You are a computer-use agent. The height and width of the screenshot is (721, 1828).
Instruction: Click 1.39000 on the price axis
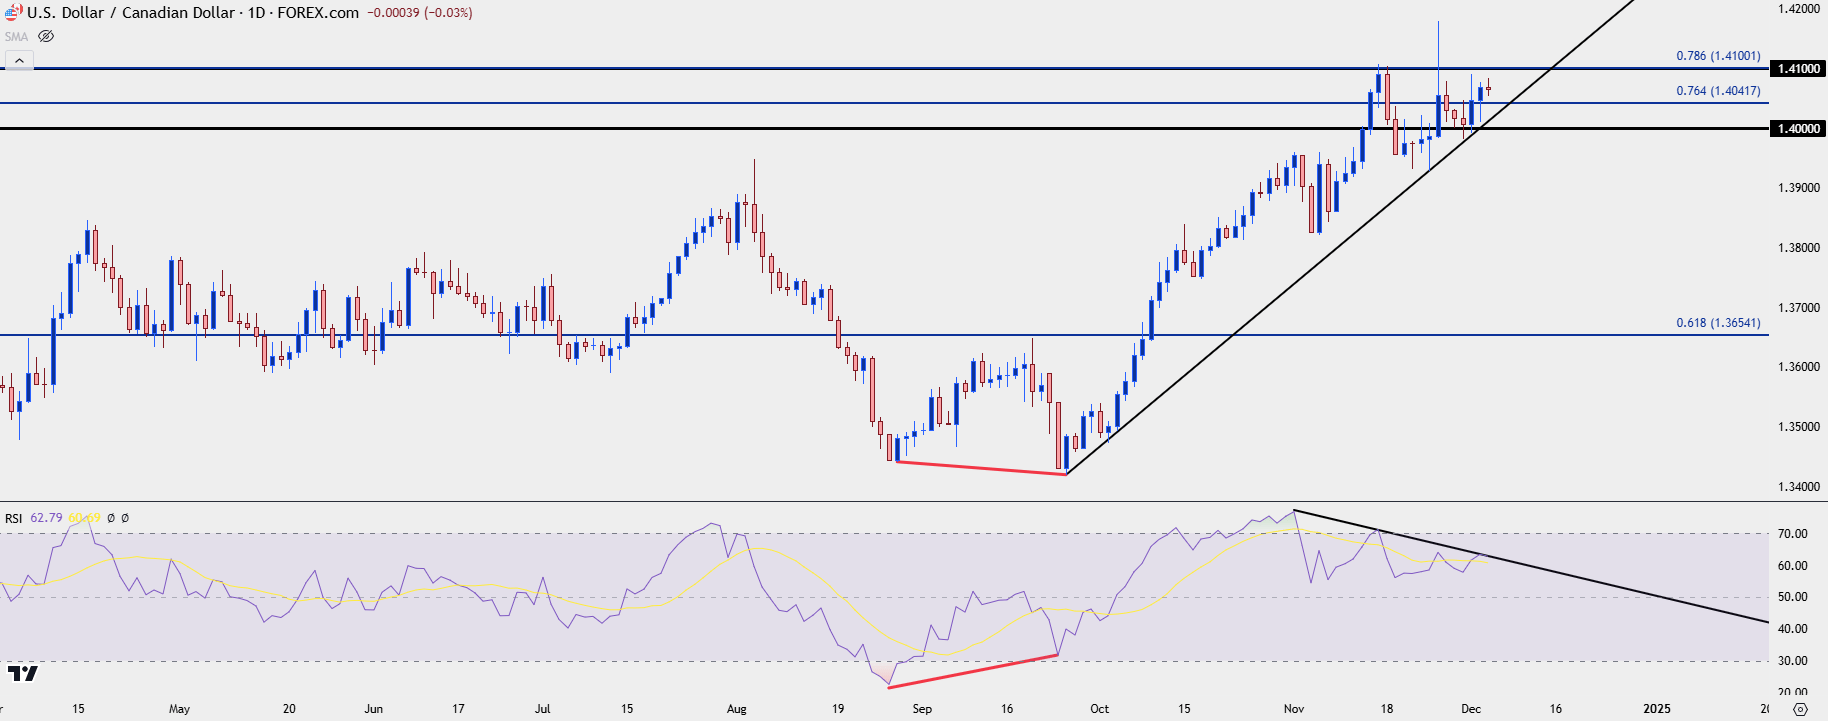1799,188
